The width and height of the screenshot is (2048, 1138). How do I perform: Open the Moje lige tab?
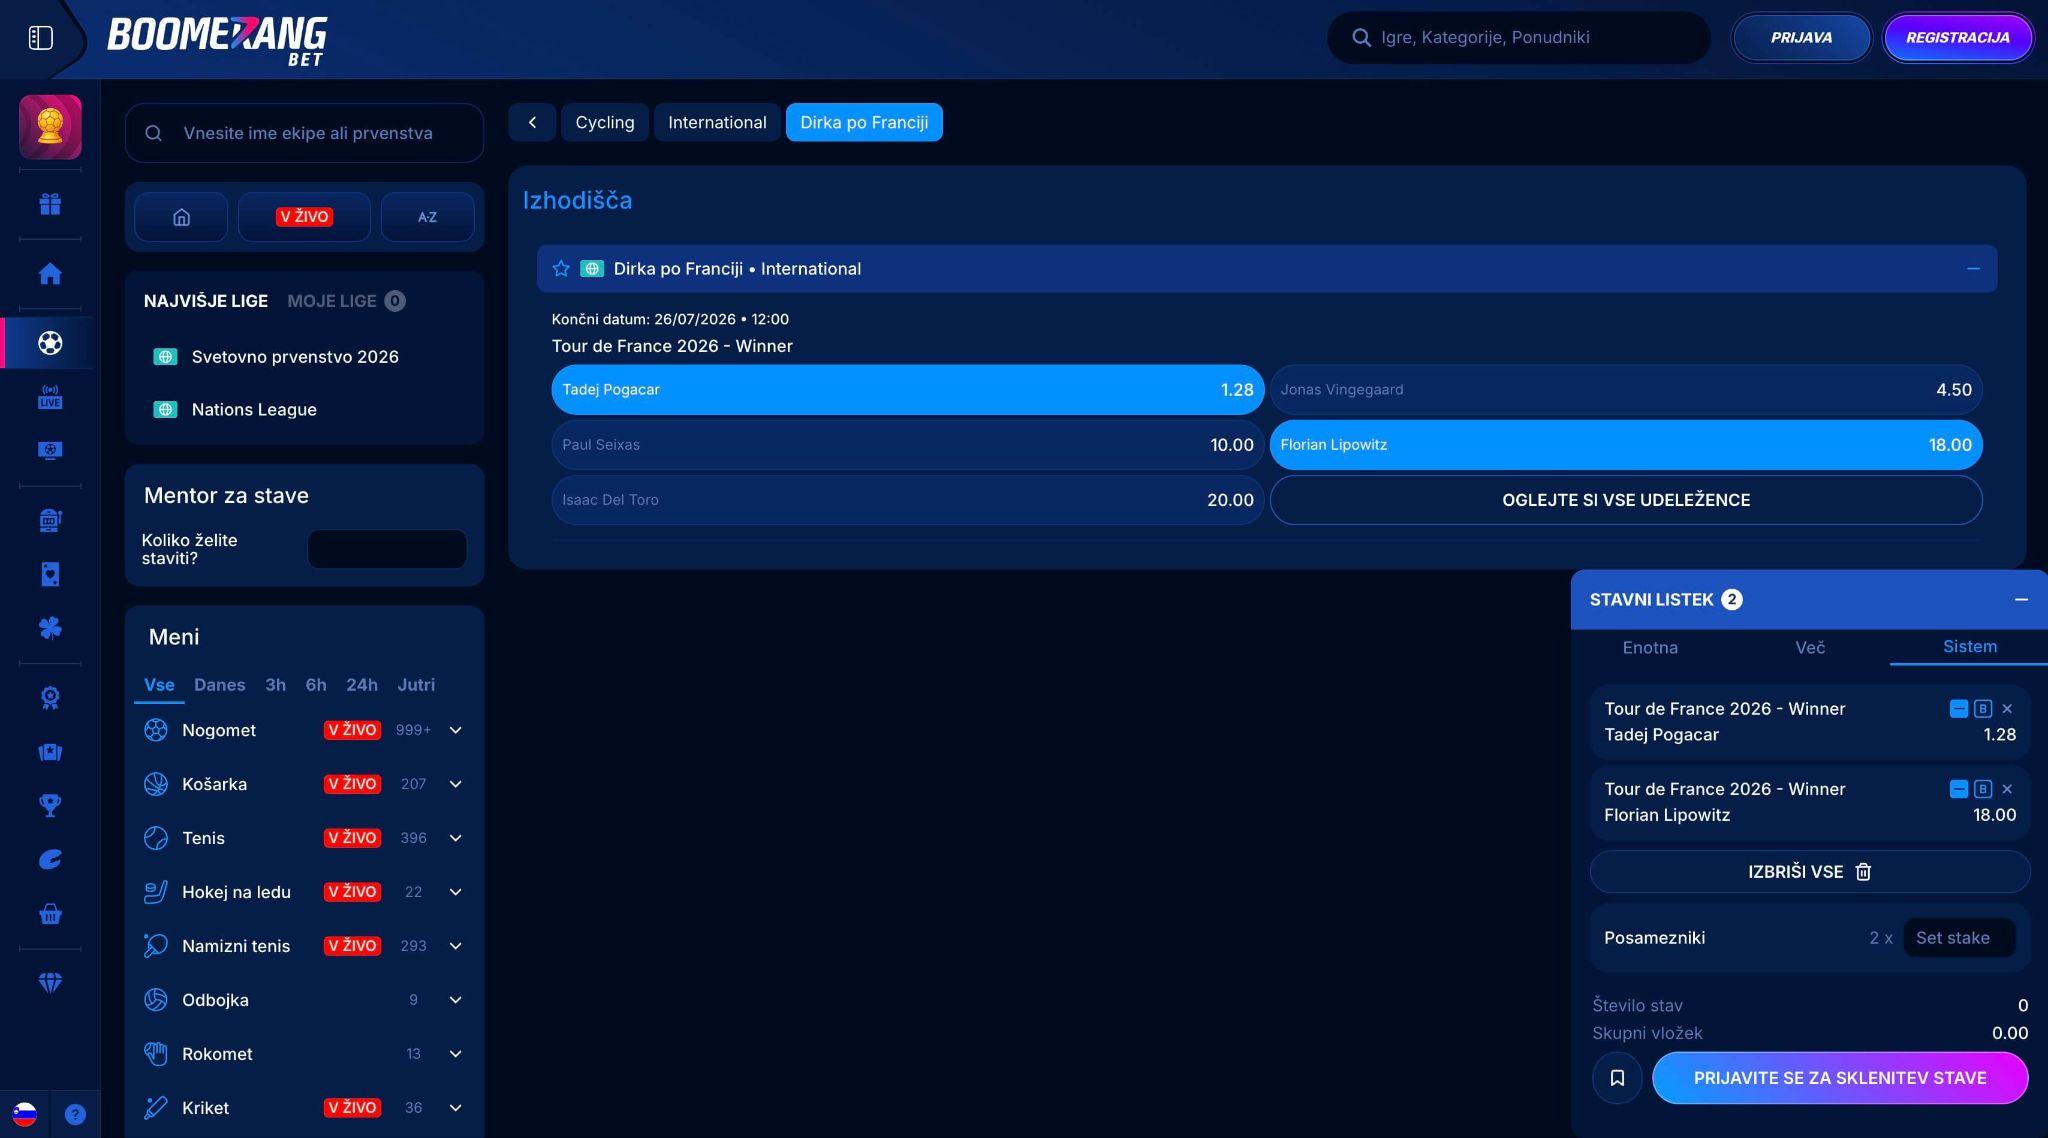tap(345, 301)
